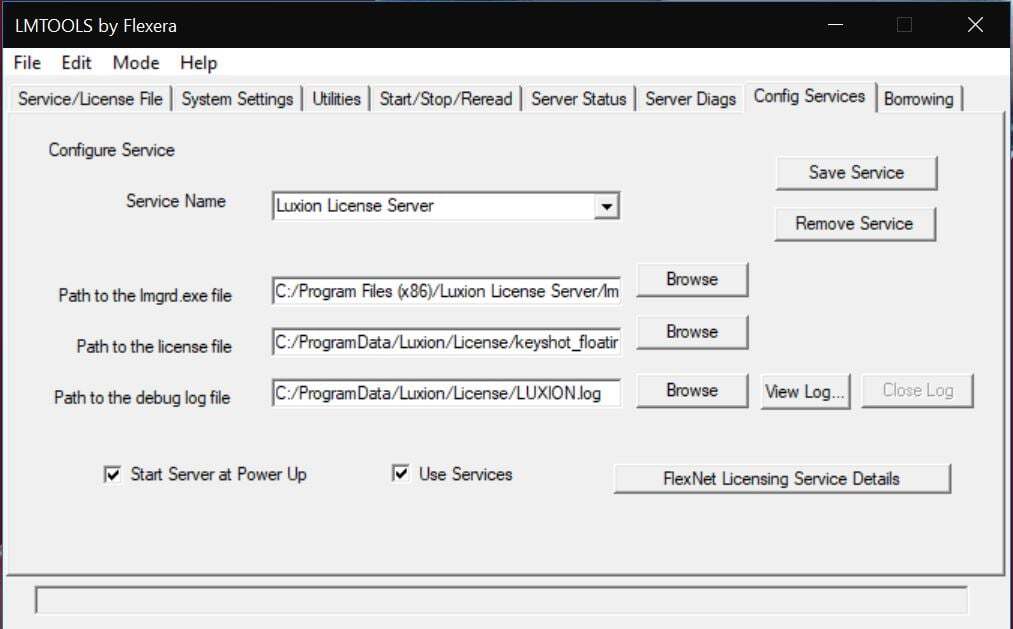The image size is (1013, 629).
Task: Open the Start/Stop/Reread tab
Action: 446,99
